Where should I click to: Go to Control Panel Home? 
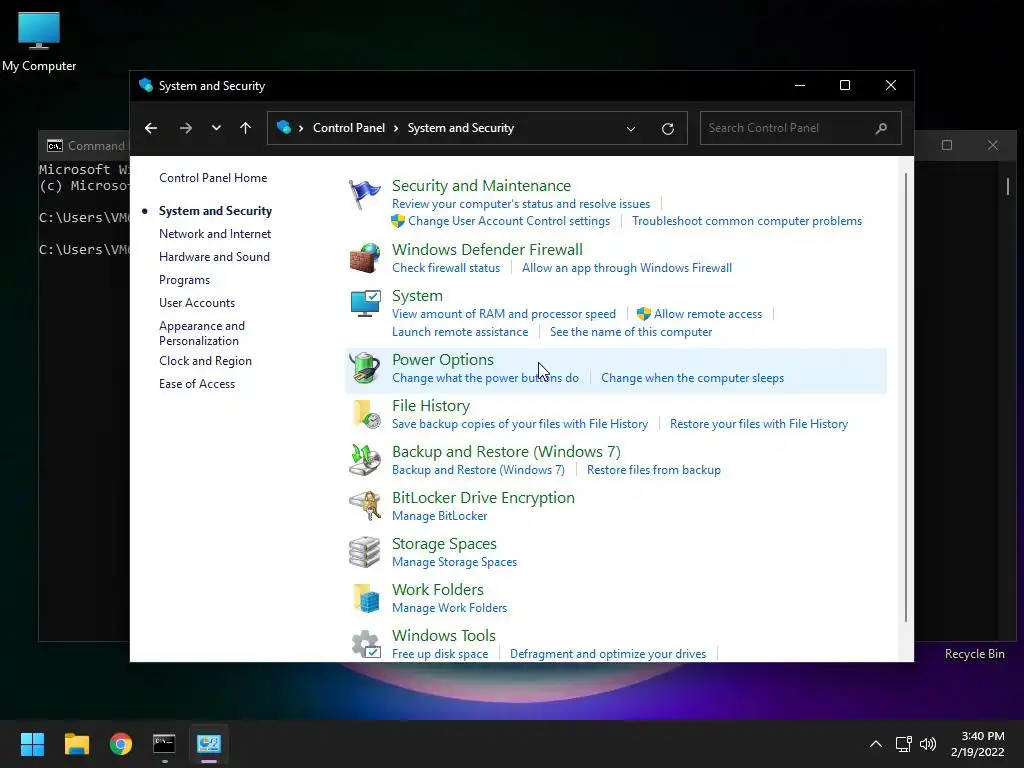point(213,178)
